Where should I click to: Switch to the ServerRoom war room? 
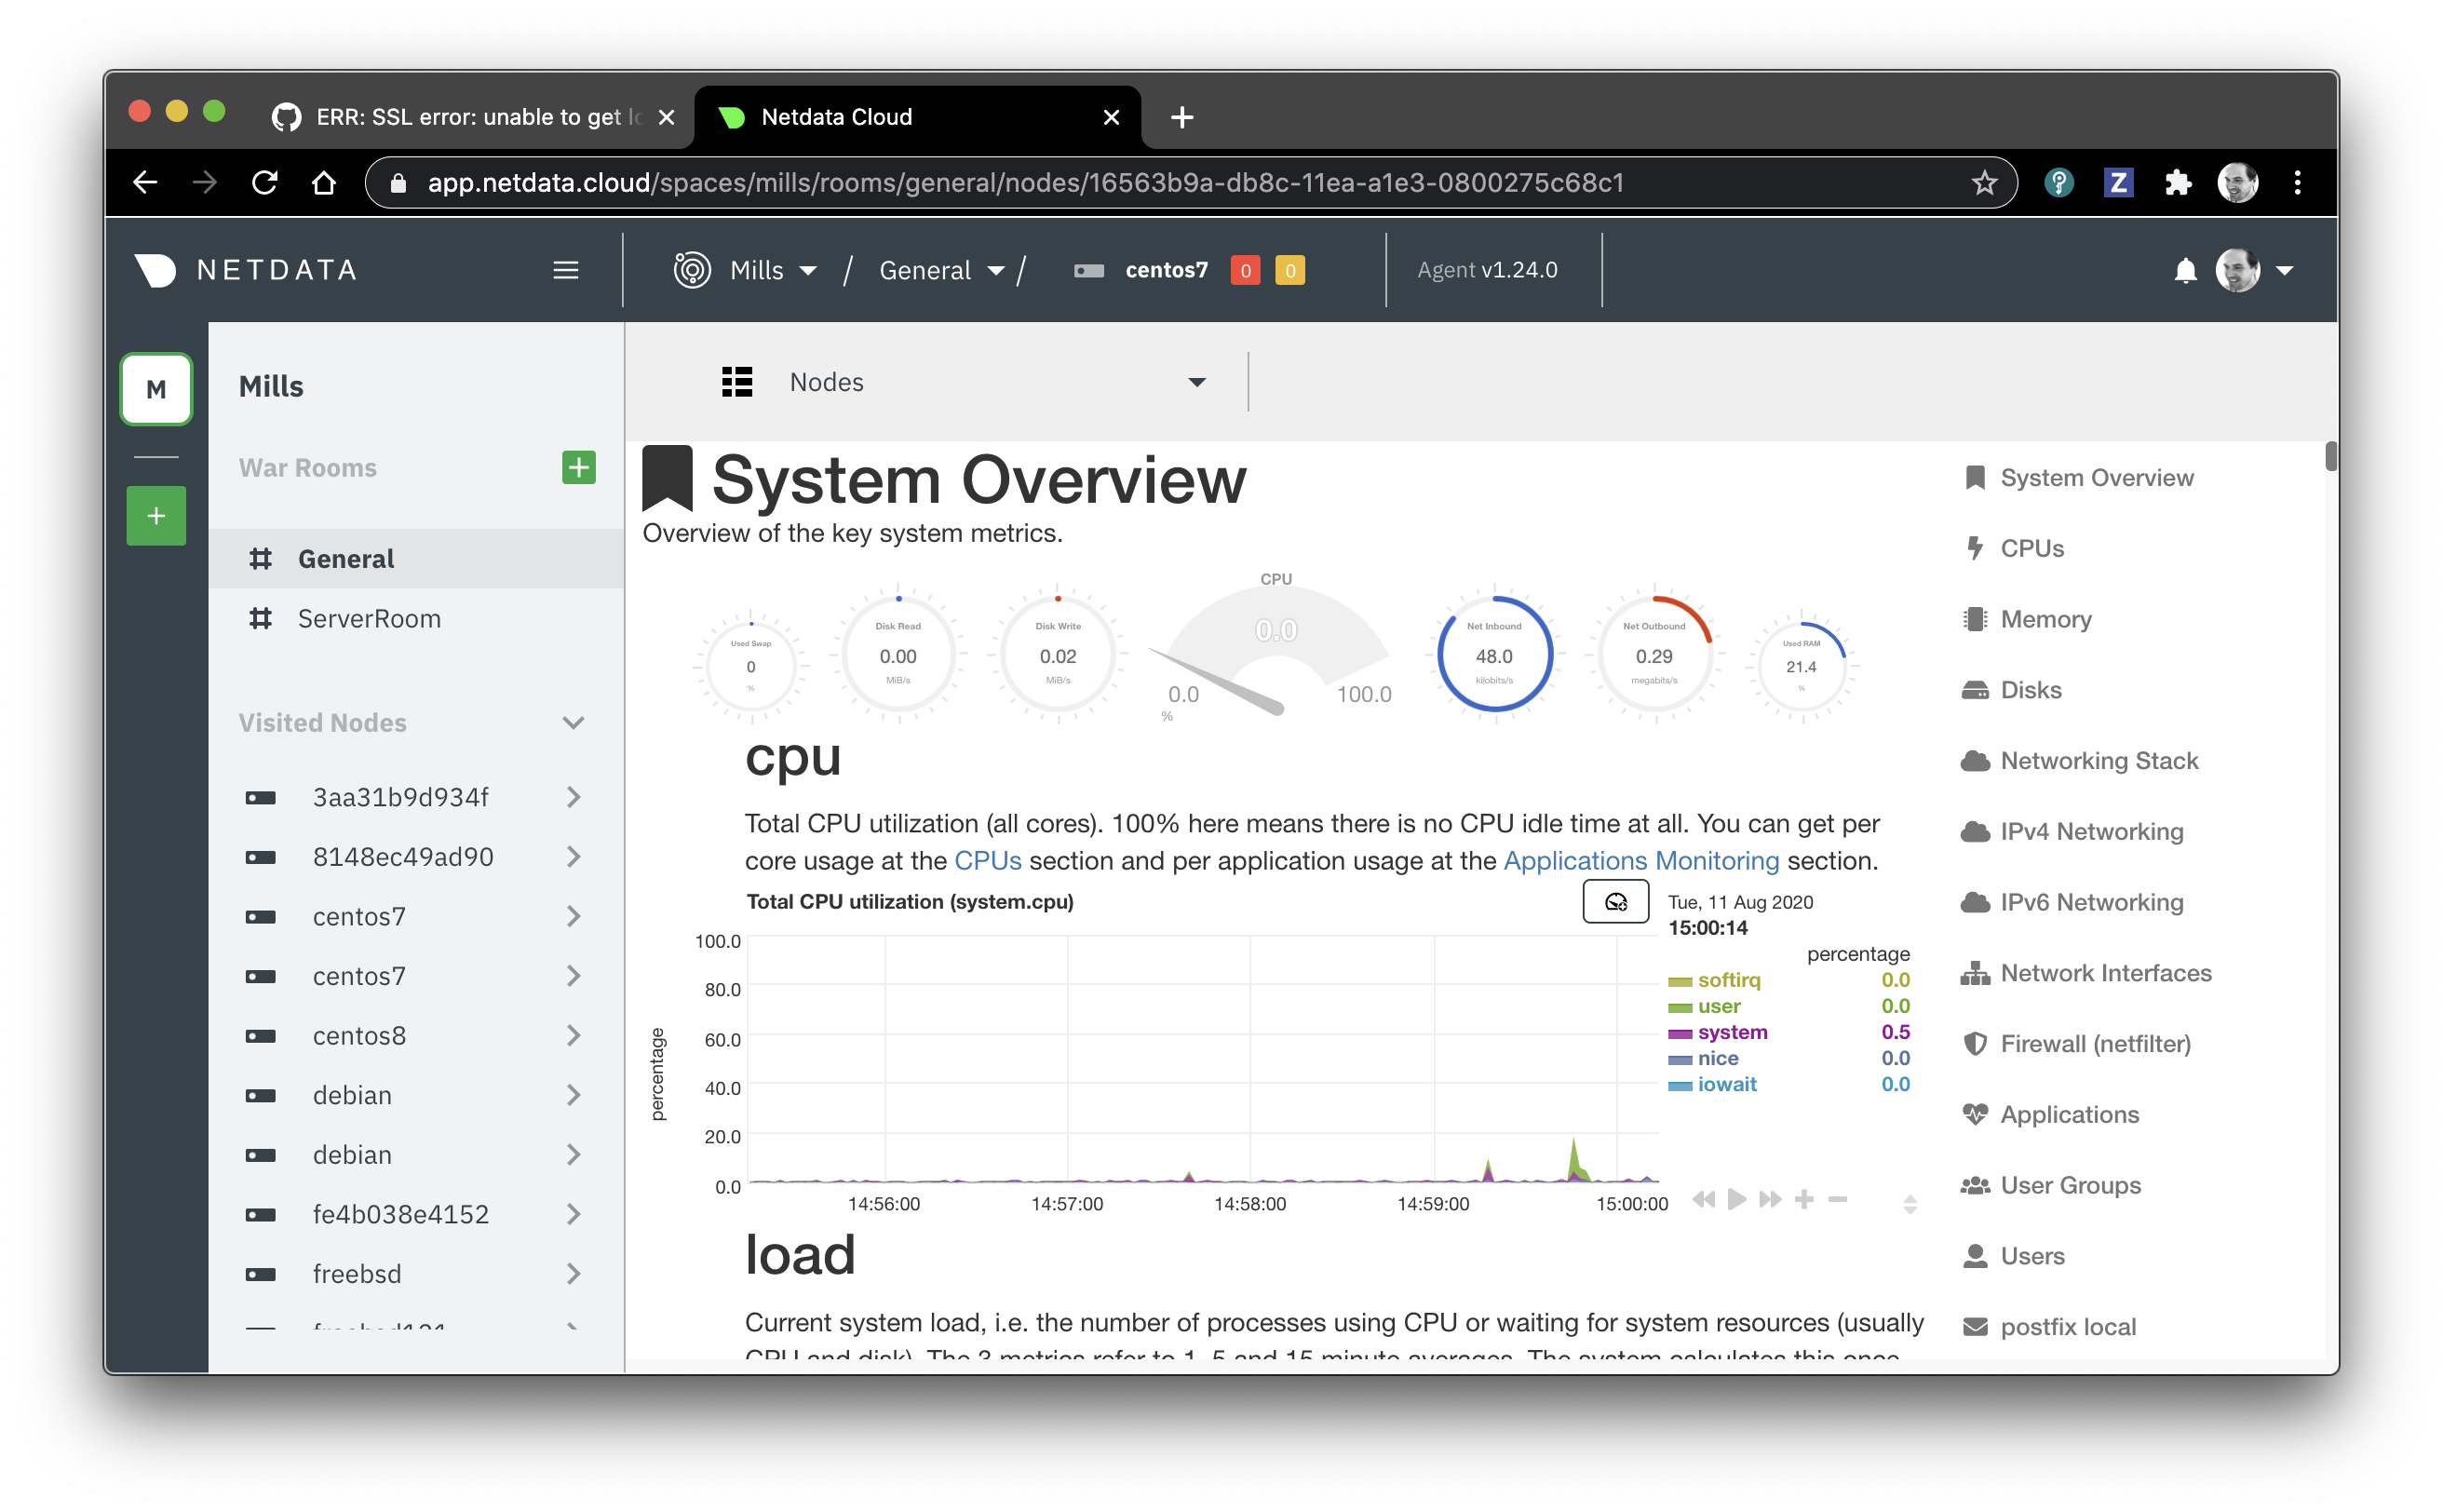369,618
